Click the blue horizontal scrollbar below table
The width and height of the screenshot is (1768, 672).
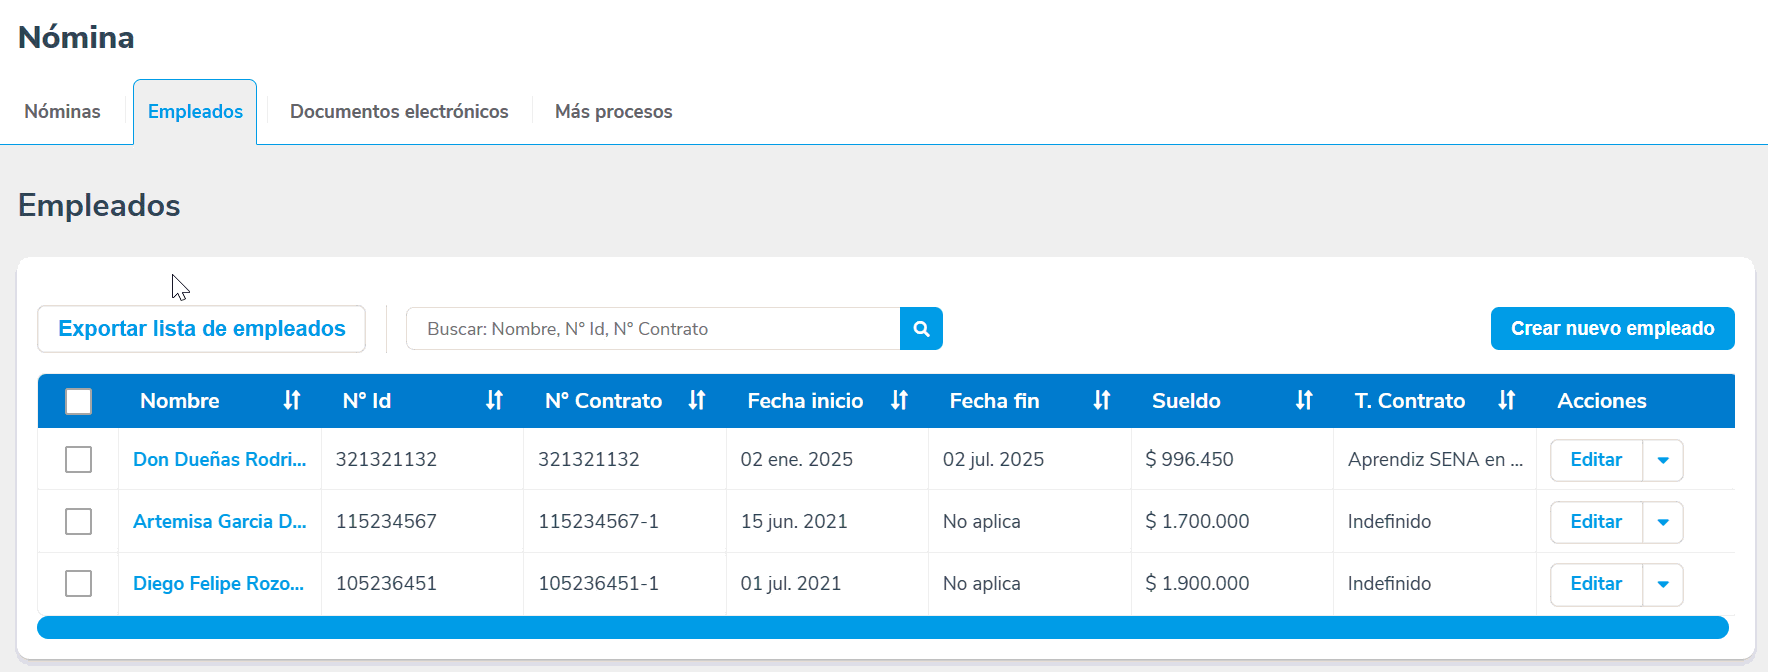tap(882, 628)
